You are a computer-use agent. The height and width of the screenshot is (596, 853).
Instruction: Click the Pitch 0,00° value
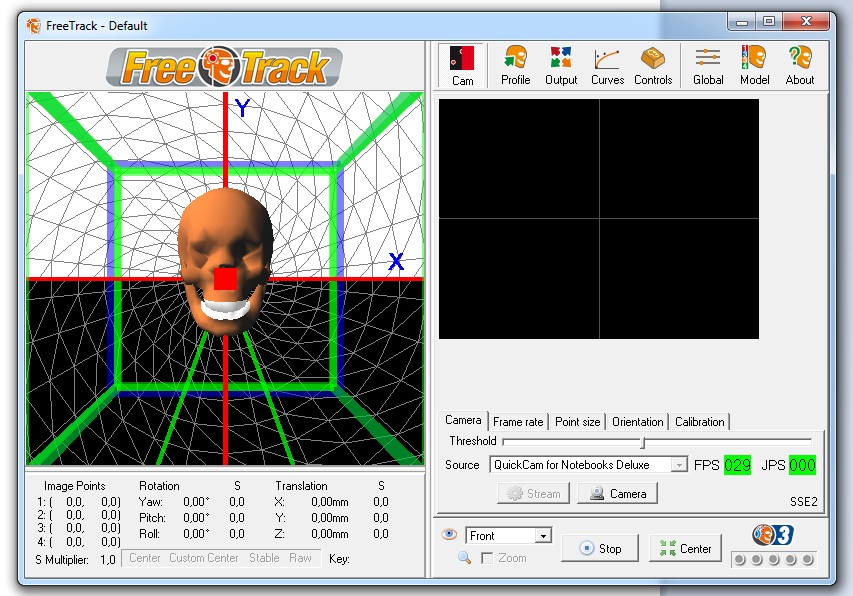point(196,517)
